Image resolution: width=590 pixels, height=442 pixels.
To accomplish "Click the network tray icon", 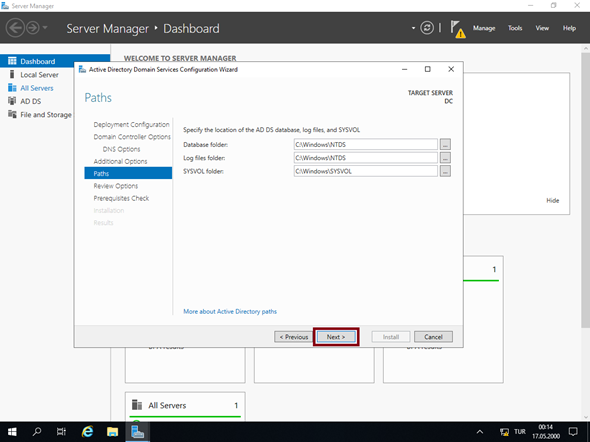I will tap(504, 432).
